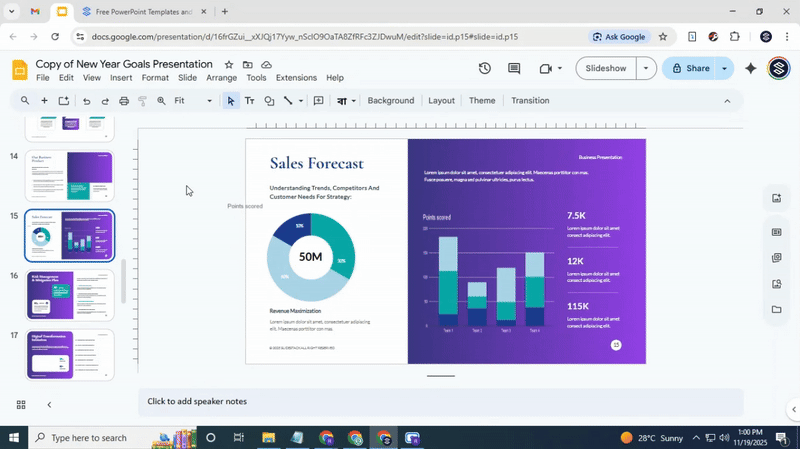Collapse the filmstrip panel arrow
Viewport: 800px width, 449px height.
click(x=49, y=405)
